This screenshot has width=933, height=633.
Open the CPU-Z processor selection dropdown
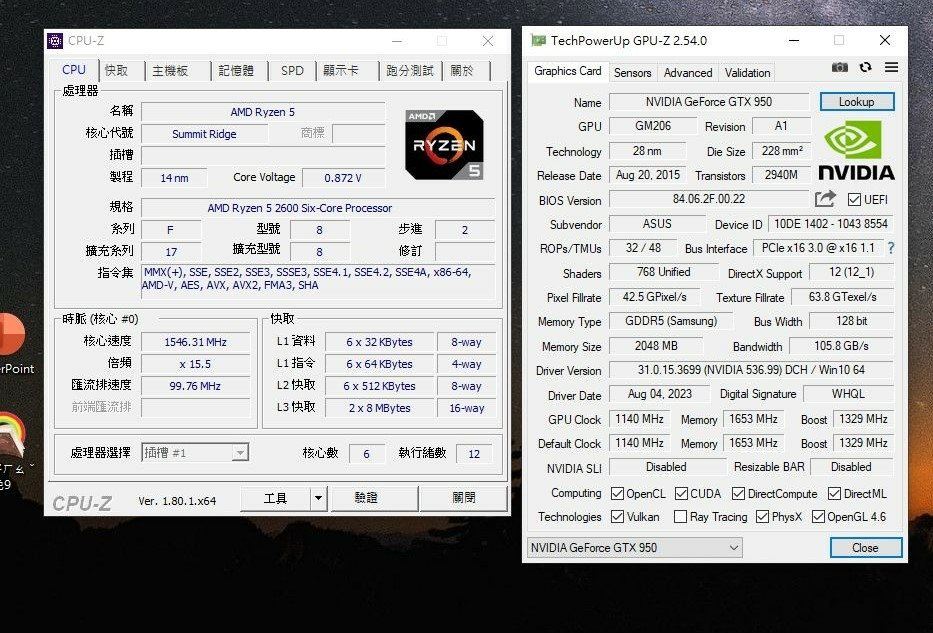click(x=195, y=453)
